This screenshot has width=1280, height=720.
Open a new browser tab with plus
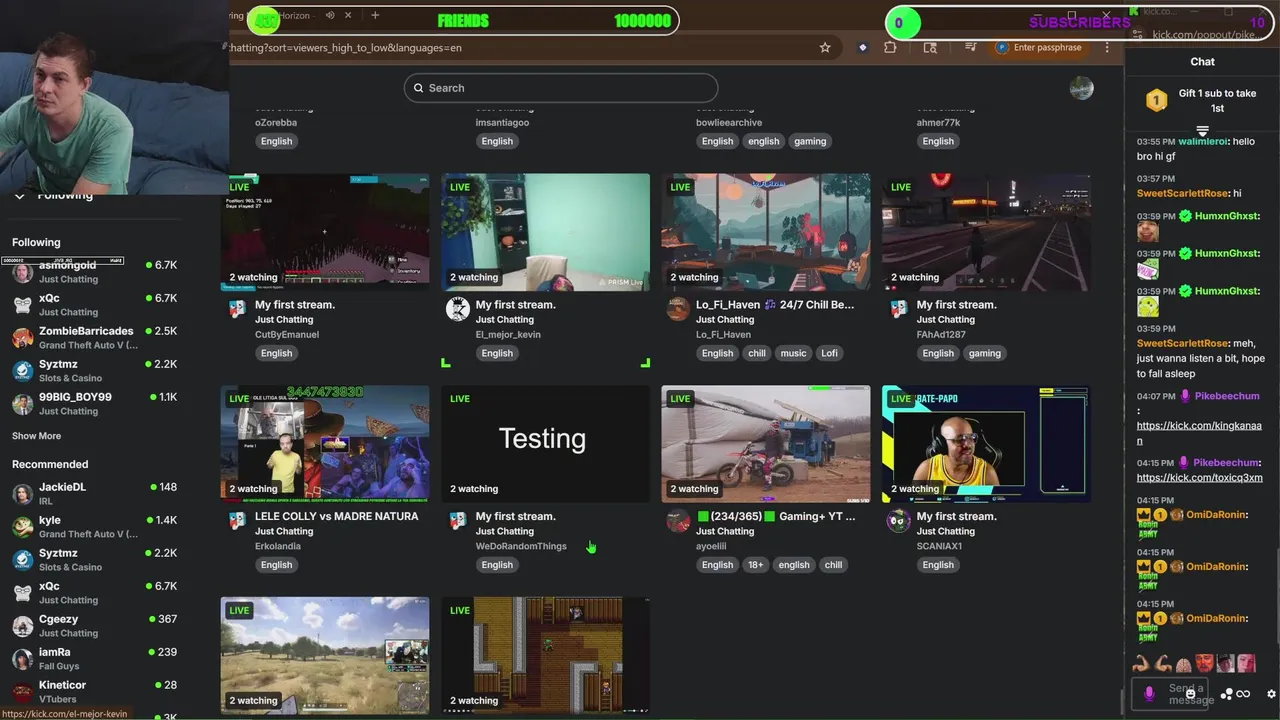375,15
